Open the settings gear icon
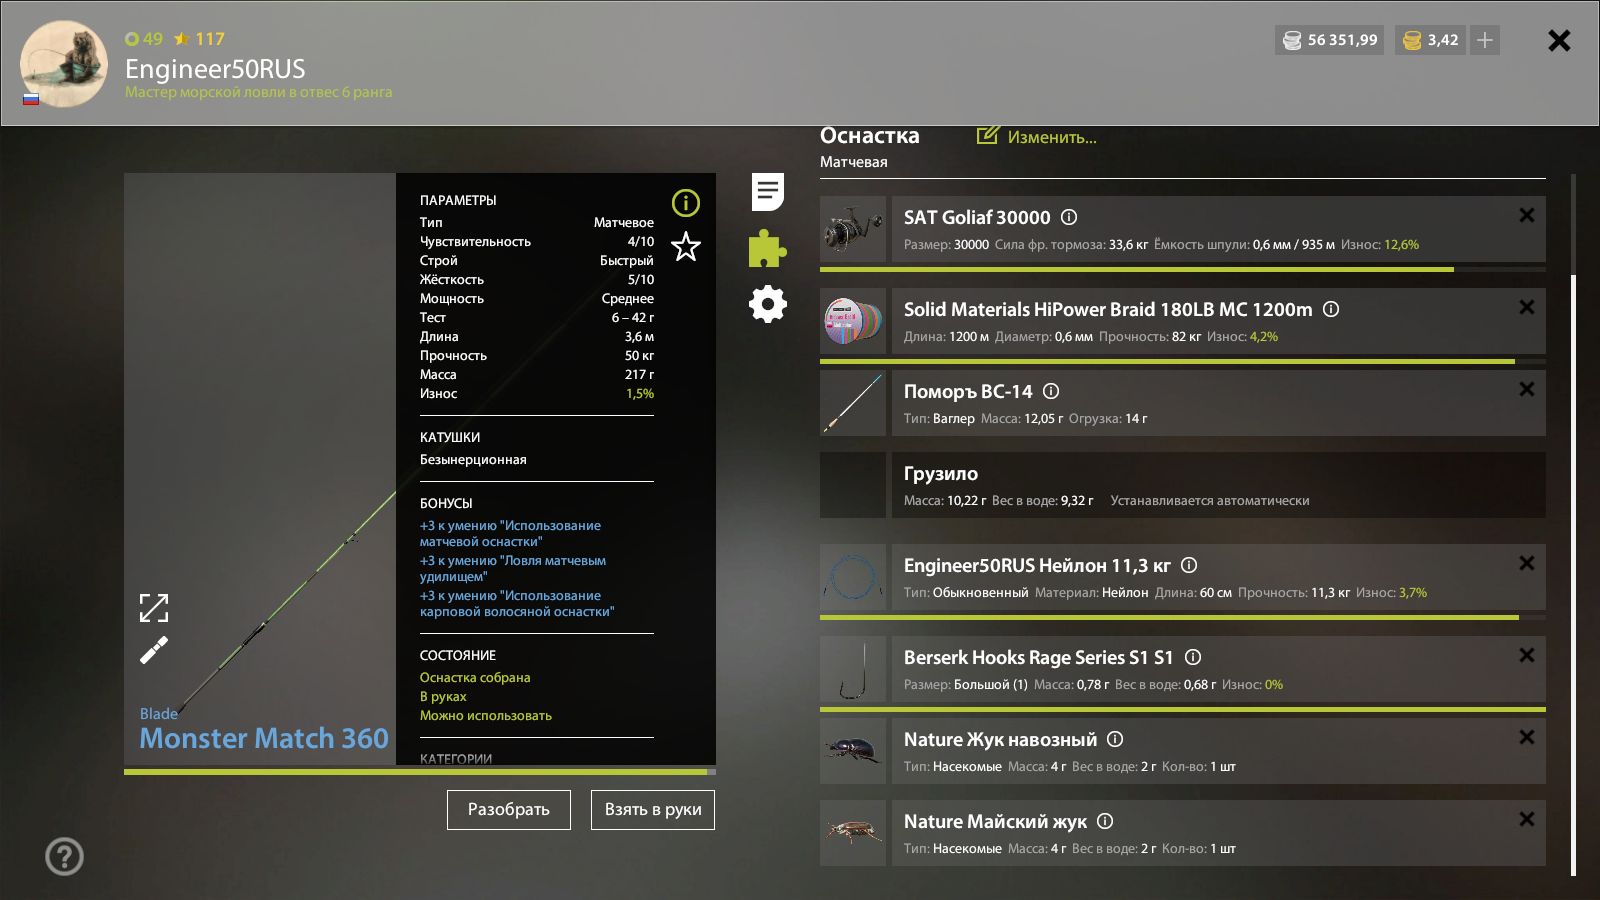Image resolution: width=1600 pixels, height=900 pixels. [768, 304]
